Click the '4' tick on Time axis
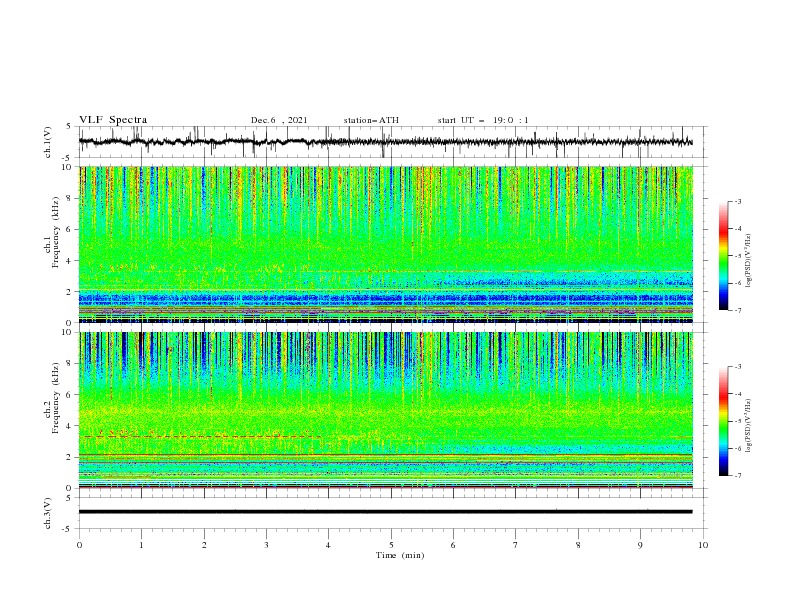 [328, 545]
